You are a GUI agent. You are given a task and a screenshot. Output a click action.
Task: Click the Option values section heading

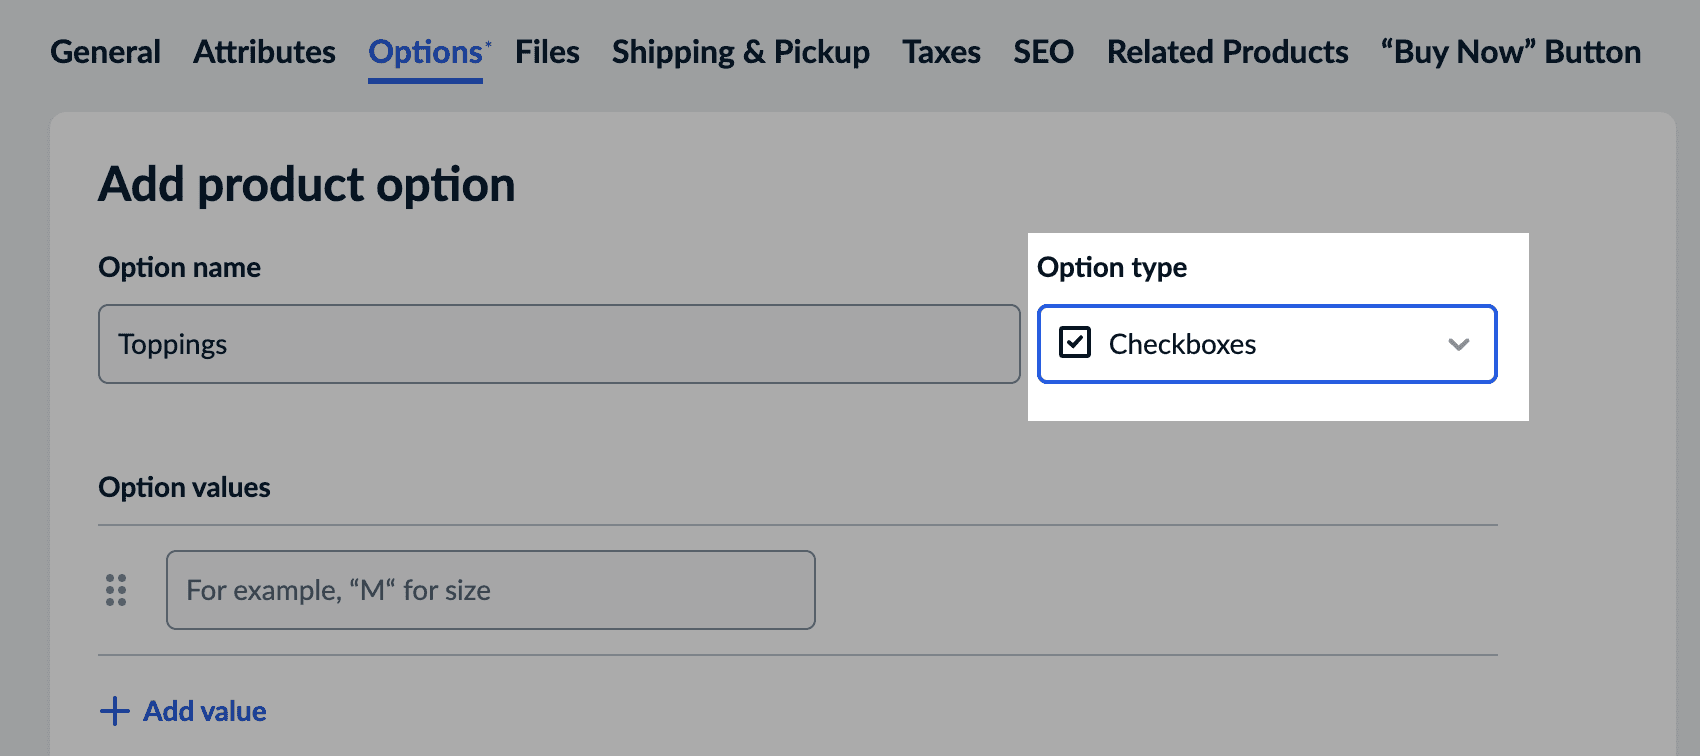pyautogui.click(x=184, y=487)
